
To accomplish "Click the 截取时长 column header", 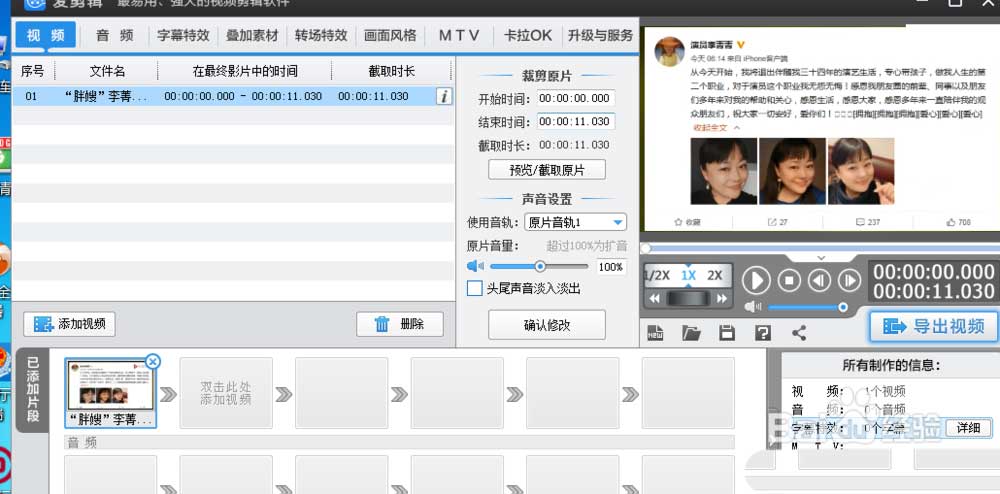I will 392,71.
